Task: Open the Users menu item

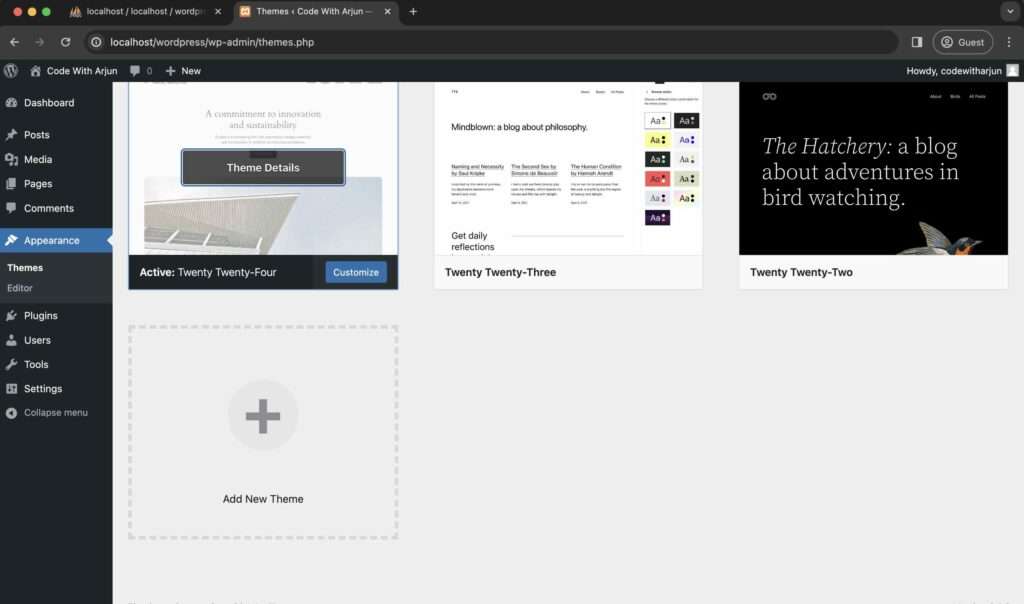Action: 56,340
